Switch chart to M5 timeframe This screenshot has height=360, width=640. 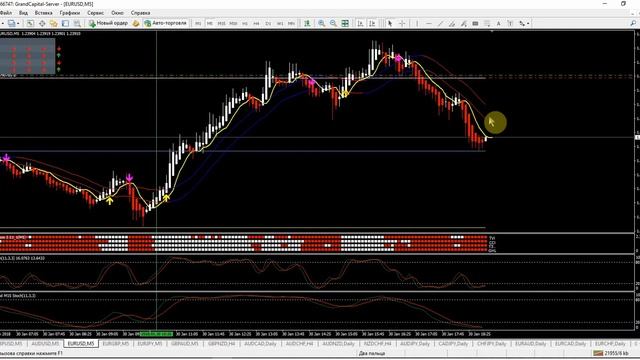coord(210,24)
